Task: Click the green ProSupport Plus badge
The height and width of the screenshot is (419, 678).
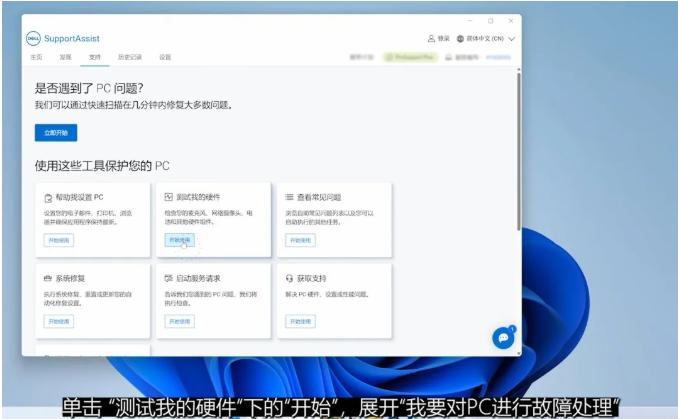Action: pos(410,57)
